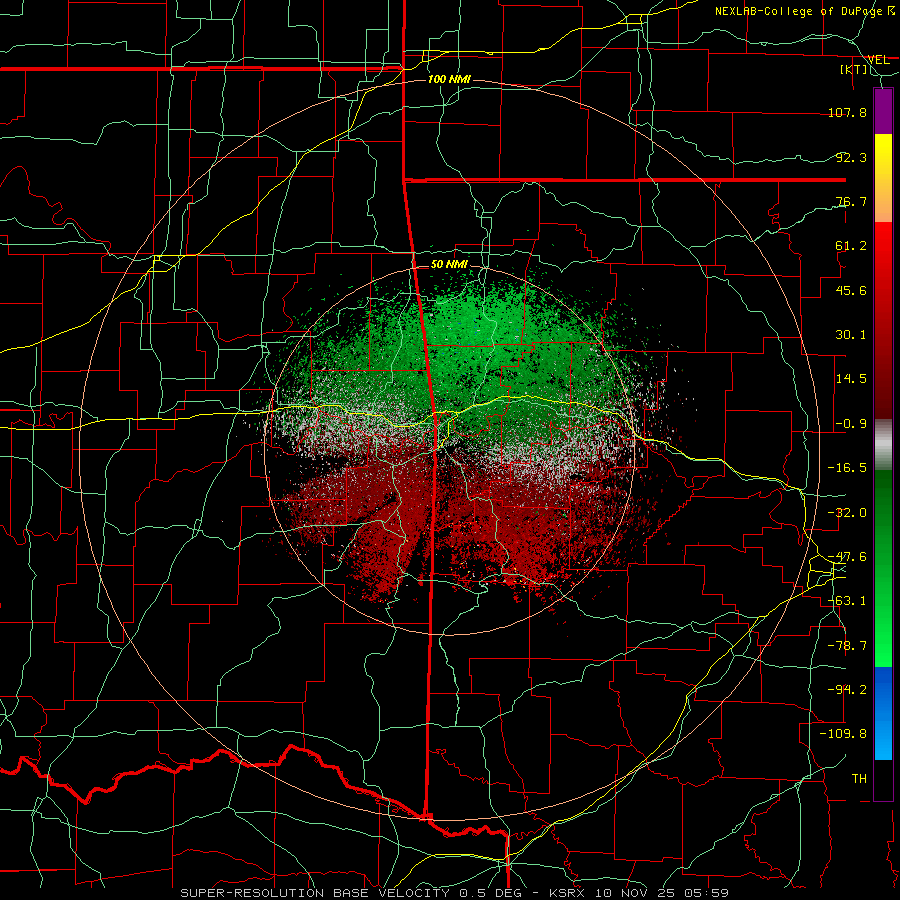Click the -109.8 velocity scale value
This screenshot has height=900, width=900.
(843, 733)
